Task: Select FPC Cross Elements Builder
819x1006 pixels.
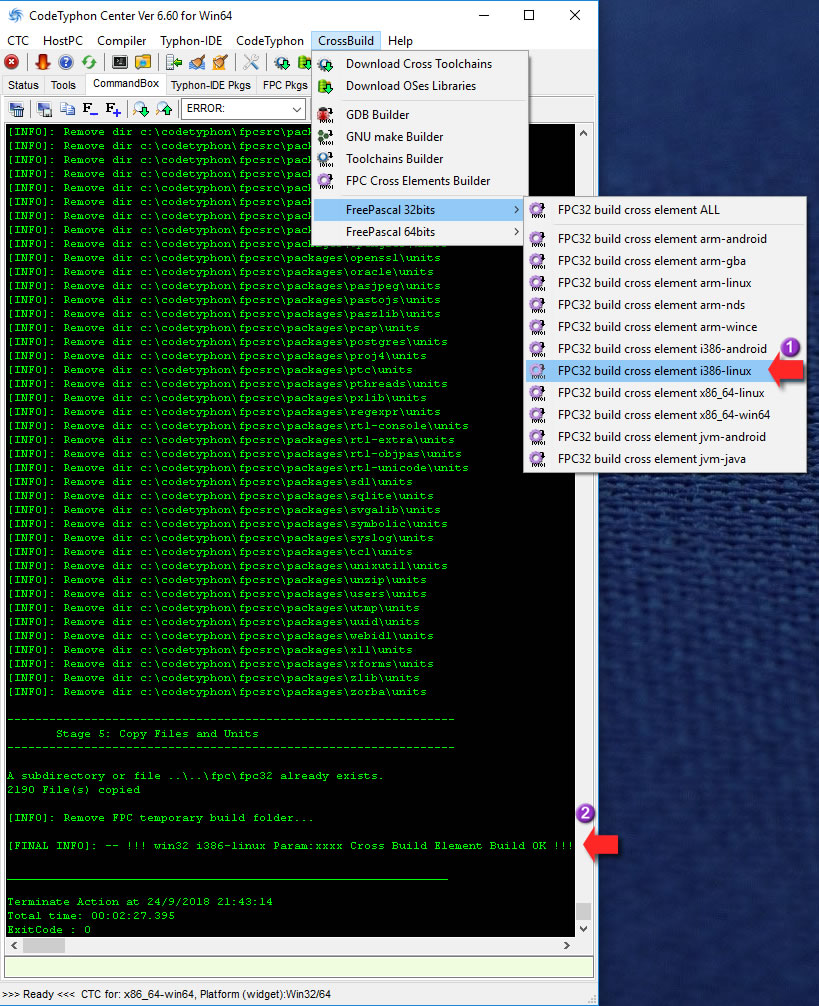Action: (419, 181)
